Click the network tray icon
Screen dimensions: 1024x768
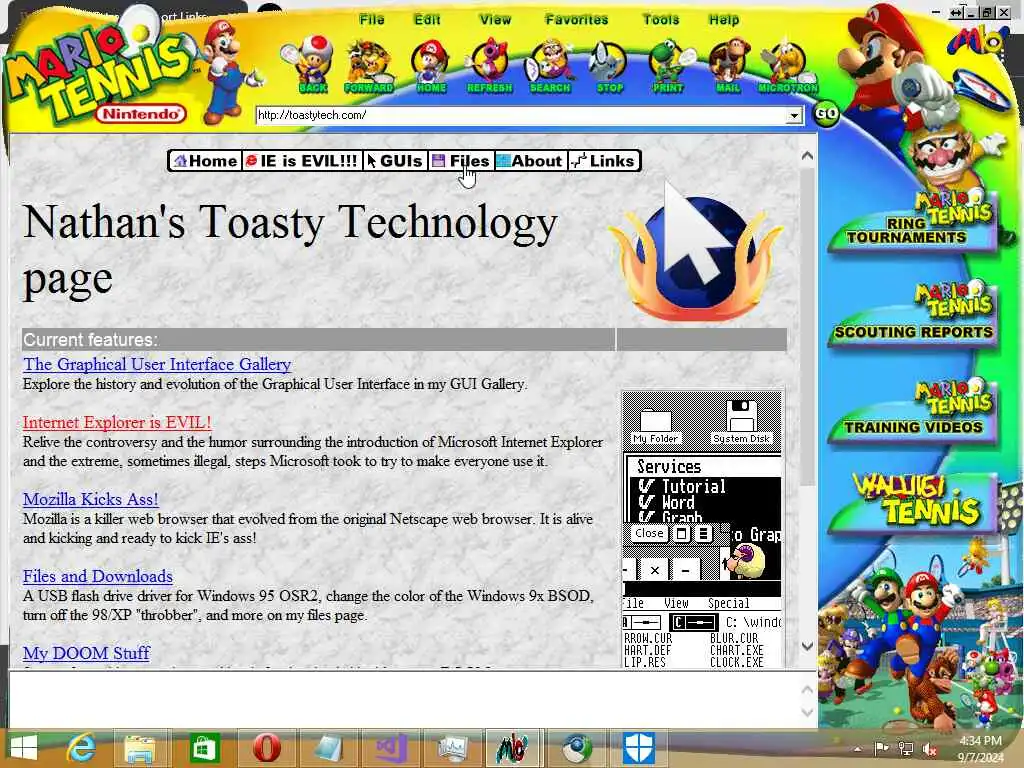[x=905, y=748]
